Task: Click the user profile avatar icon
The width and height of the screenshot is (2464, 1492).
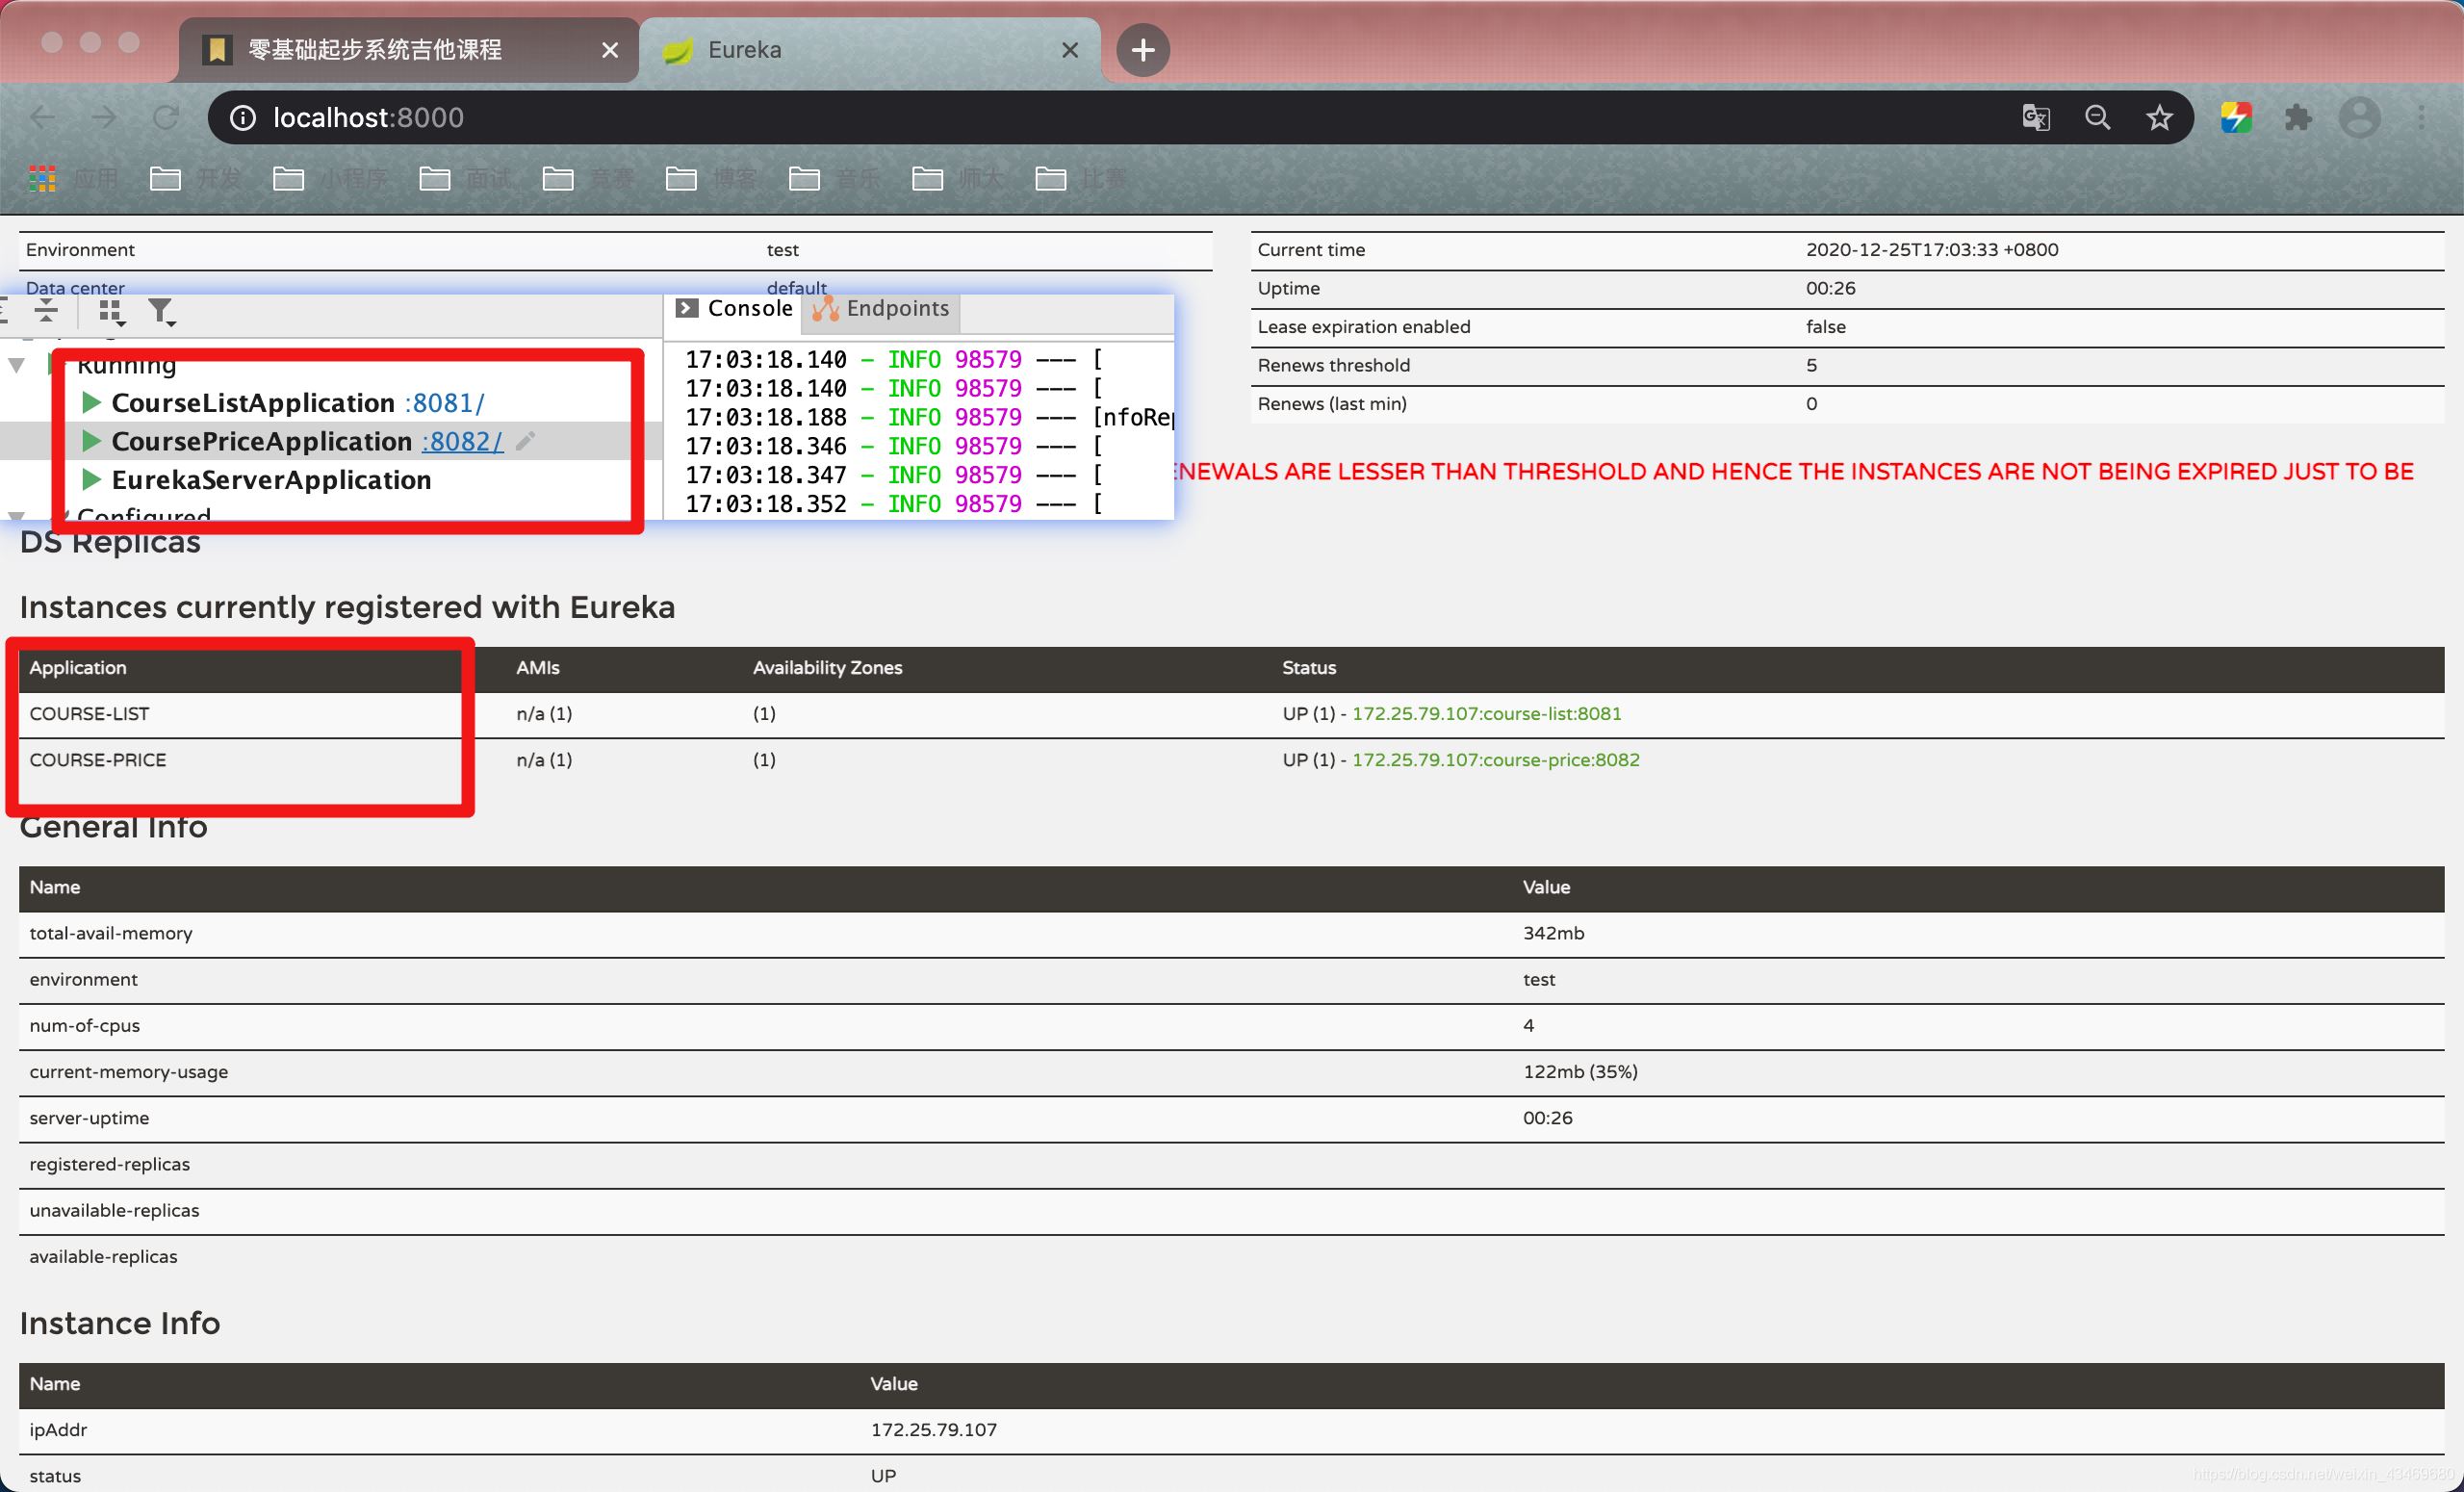Action: pos(2359,118)
